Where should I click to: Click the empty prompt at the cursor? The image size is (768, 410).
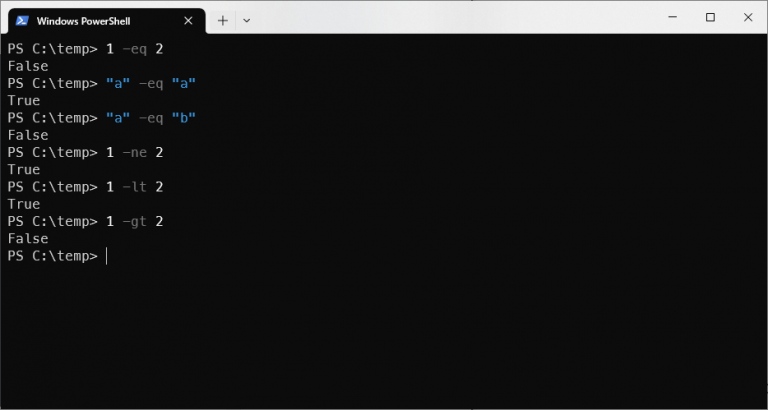pos(107,256)
